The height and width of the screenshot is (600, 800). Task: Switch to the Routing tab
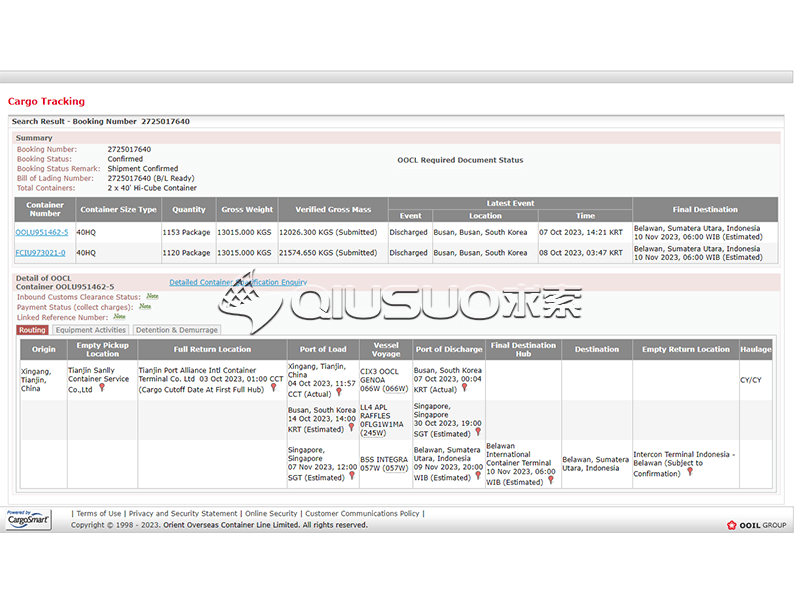tap(32, 330)
